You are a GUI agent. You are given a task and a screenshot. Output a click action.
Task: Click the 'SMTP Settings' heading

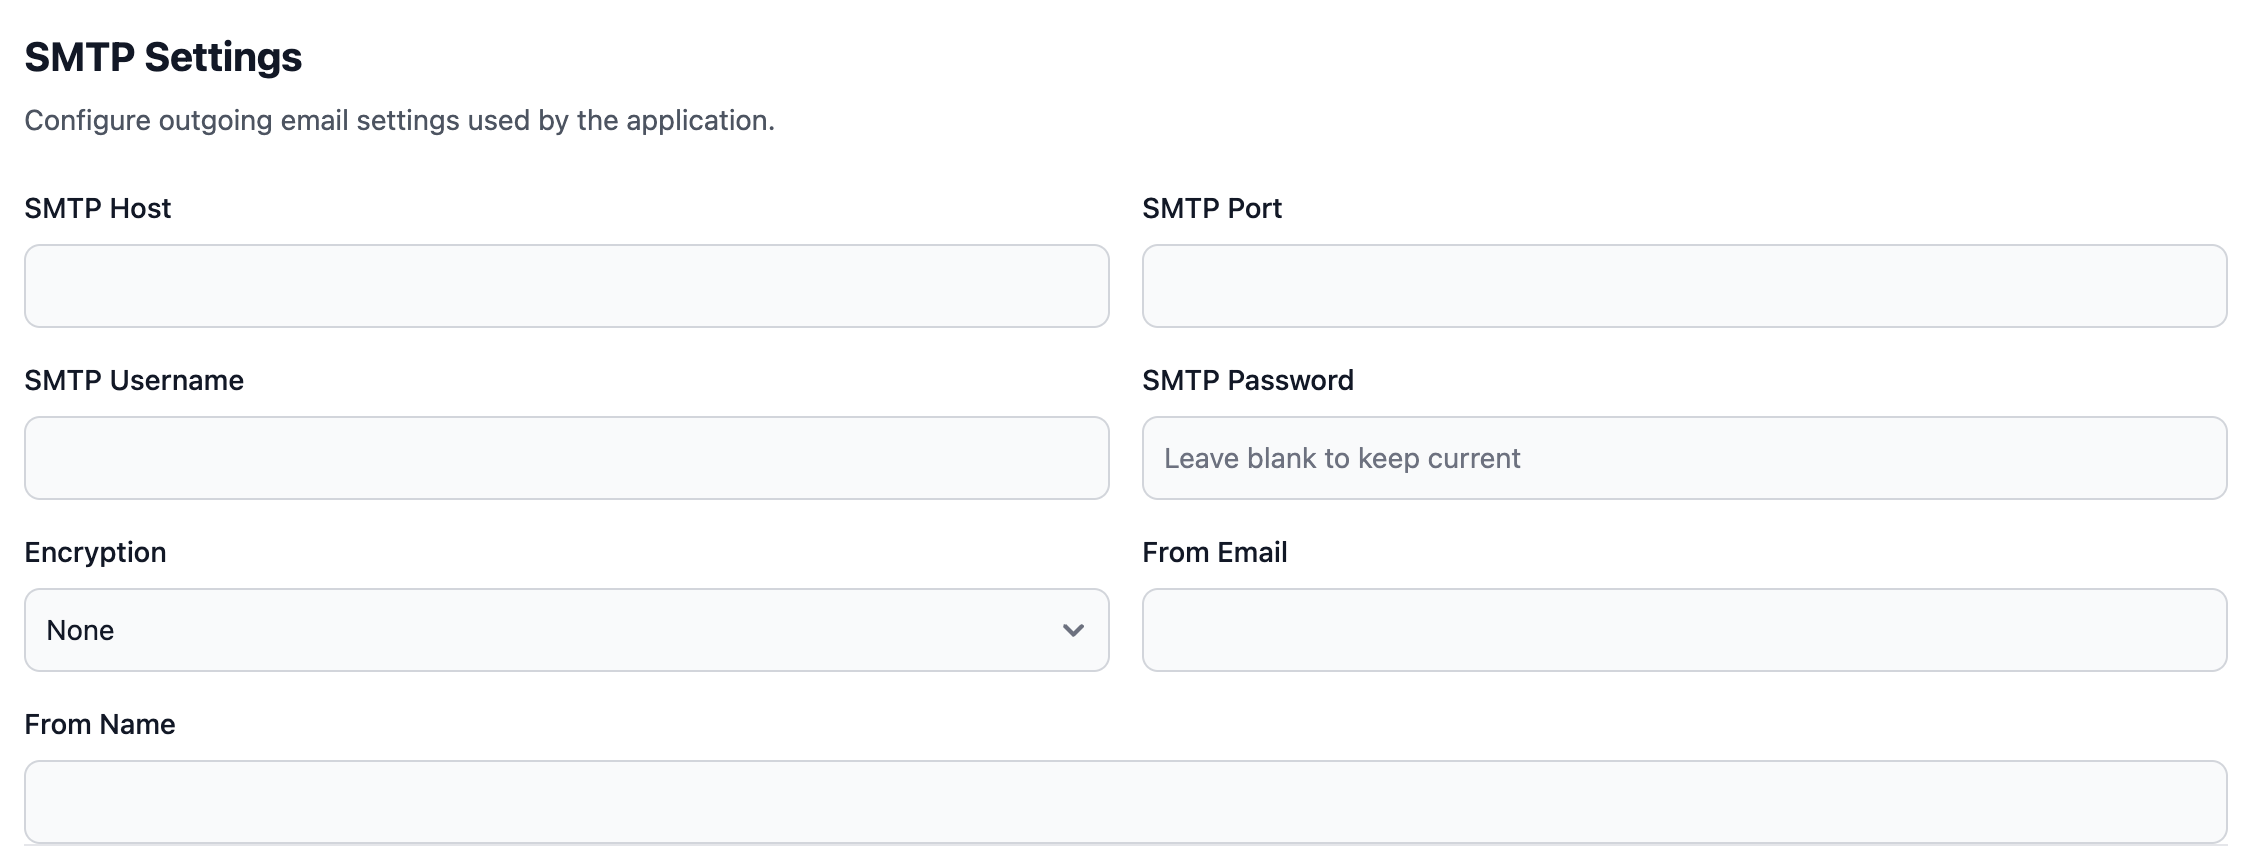point(163,57)
